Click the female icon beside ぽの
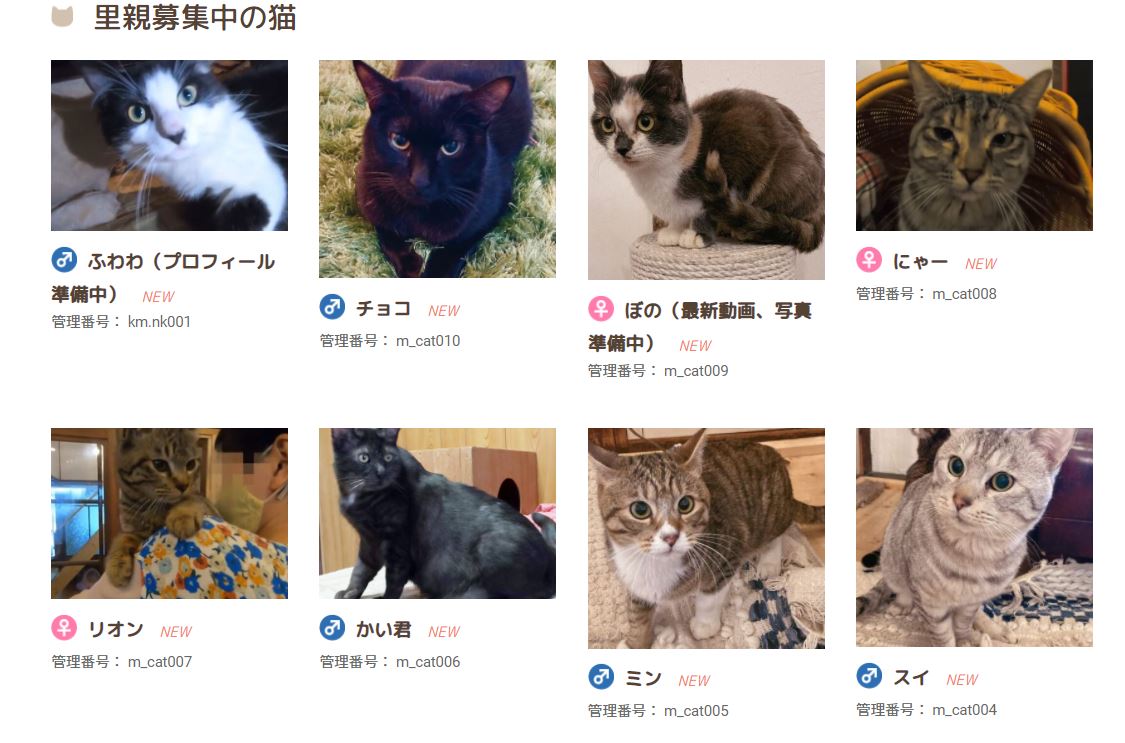This screenshot has height=743, width=1125. 601,309
